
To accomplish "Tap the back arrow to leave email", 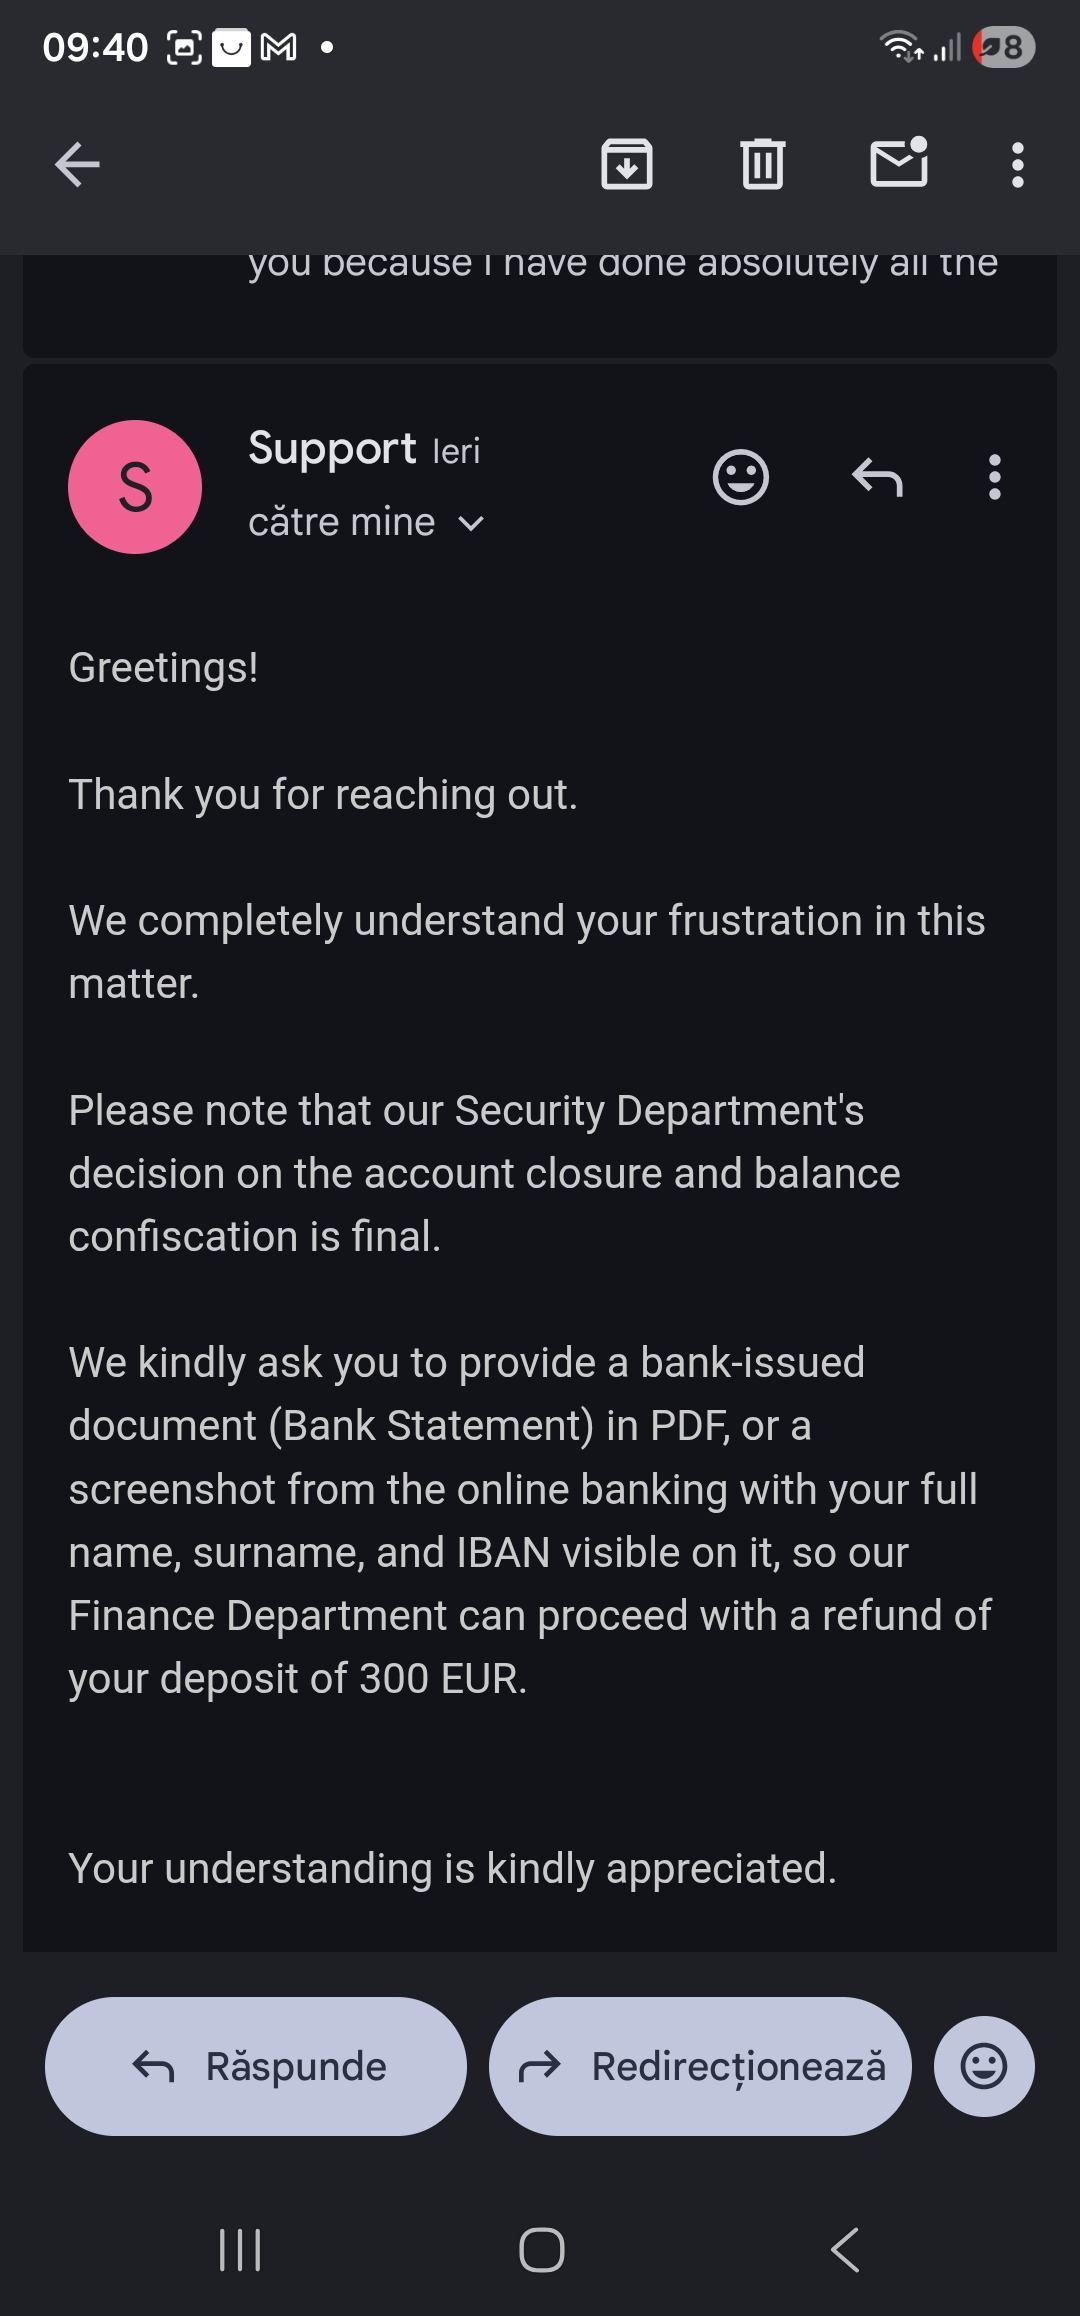I will pyautogui.click(x=77, y=165).
